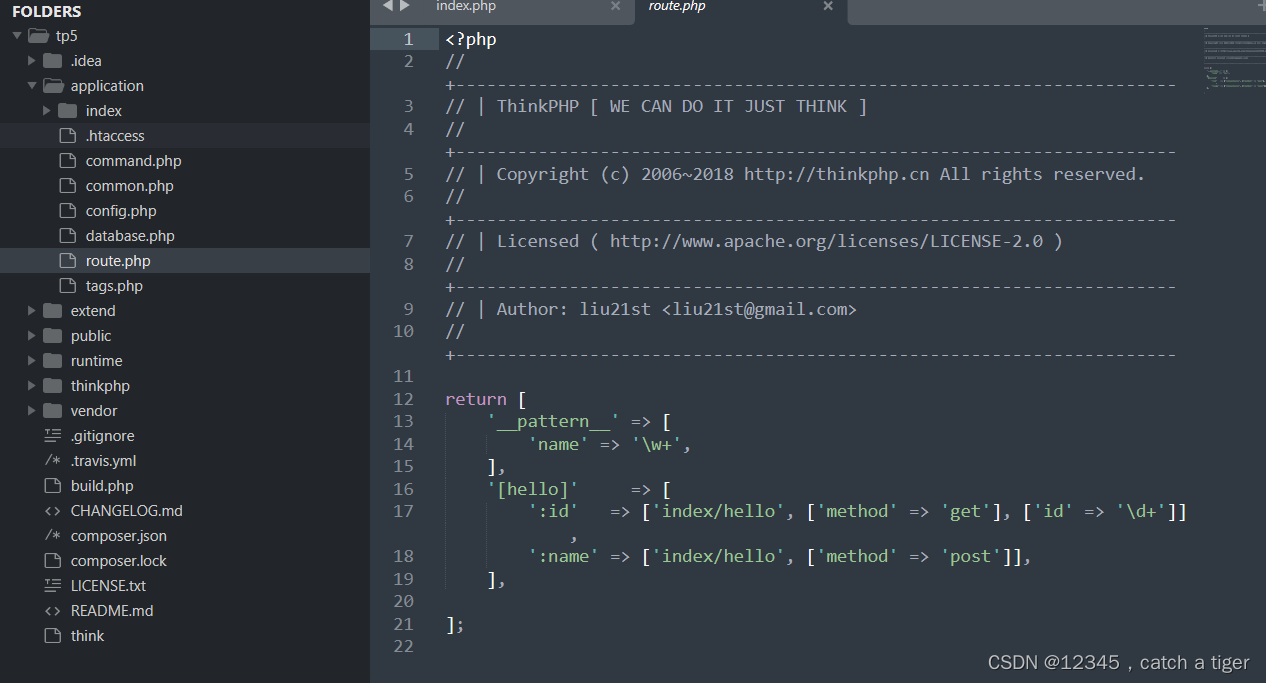The height and width of the screenshot is (683, 1266).
Task: Open config.php from the sidebar
Action: (x=121, y=211)
